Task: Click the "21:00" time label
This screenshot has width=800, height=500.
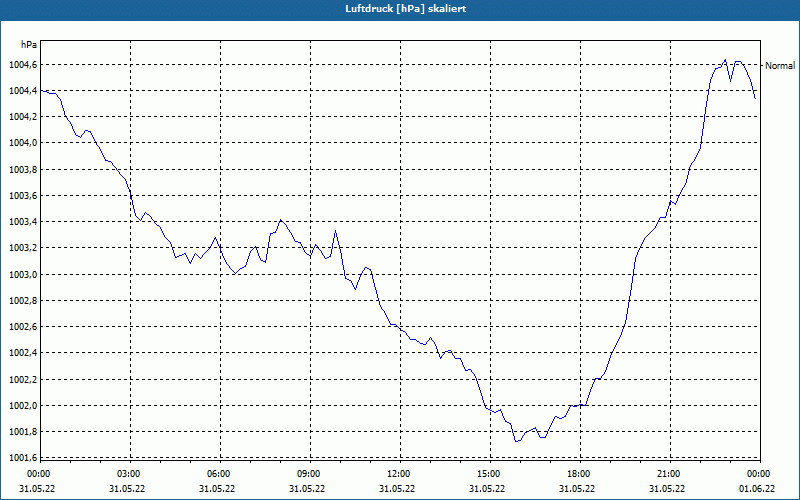Action: (x=670, y=474)
